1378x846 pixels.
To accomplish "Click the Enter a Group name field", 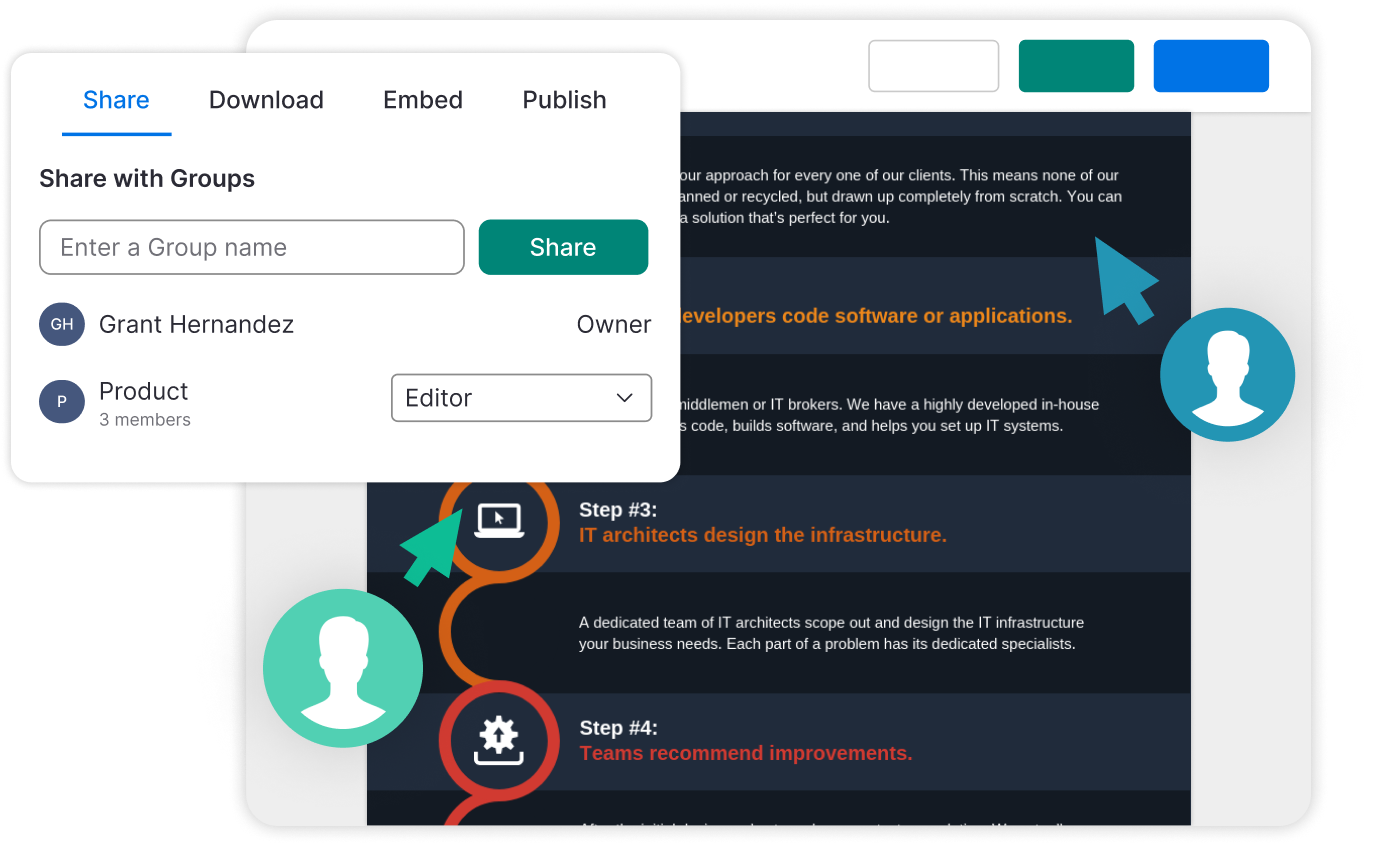I will (251, 247).
